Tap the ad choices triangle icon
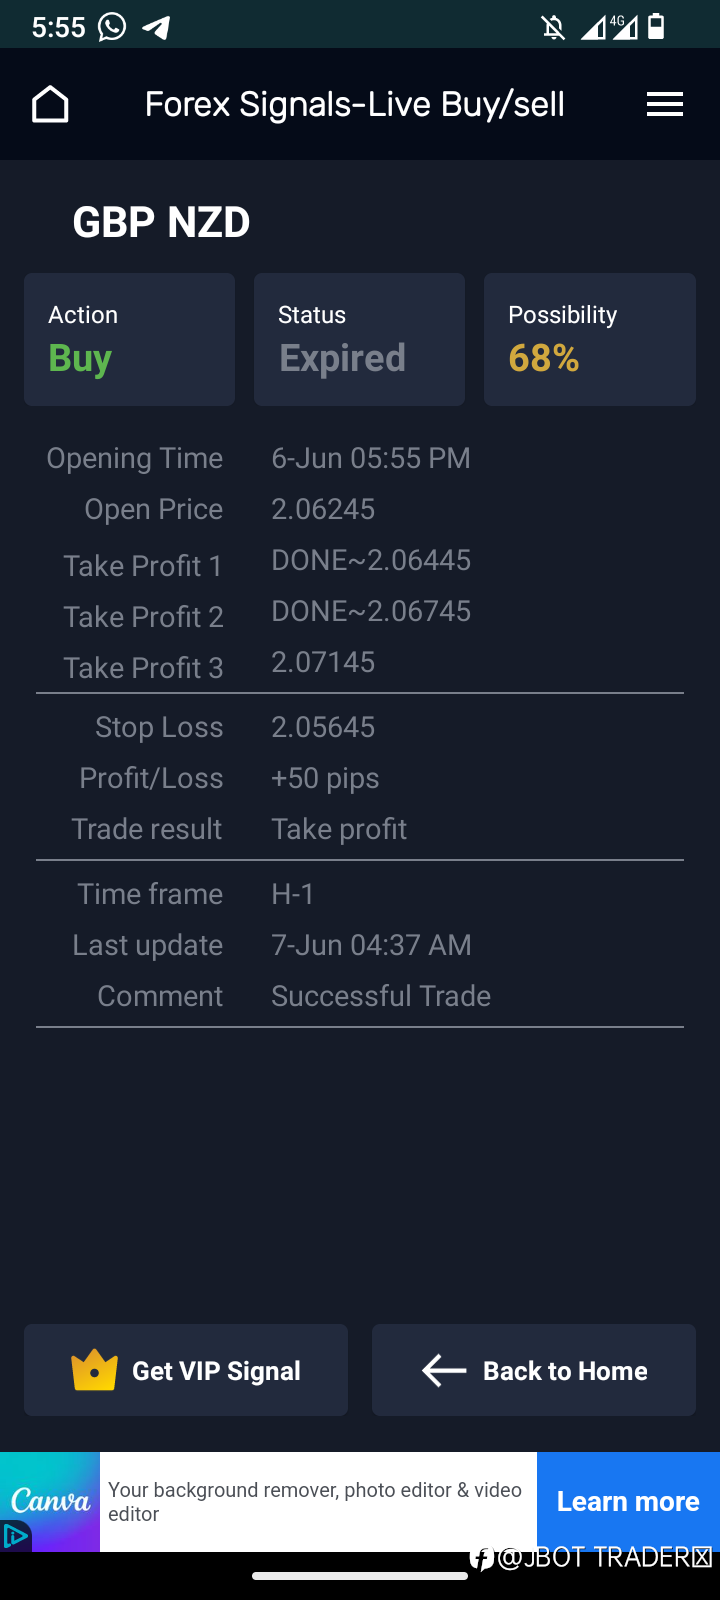 15,1536
